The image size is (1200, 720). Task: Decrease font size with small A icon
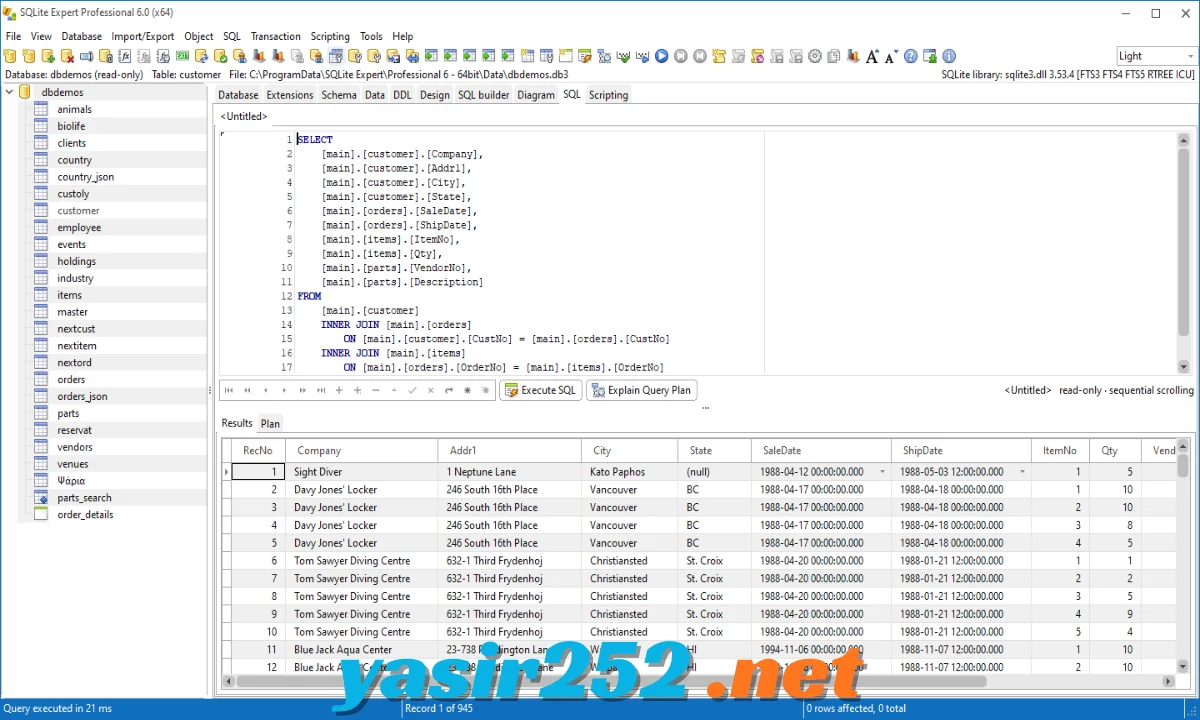click(891, 56)
